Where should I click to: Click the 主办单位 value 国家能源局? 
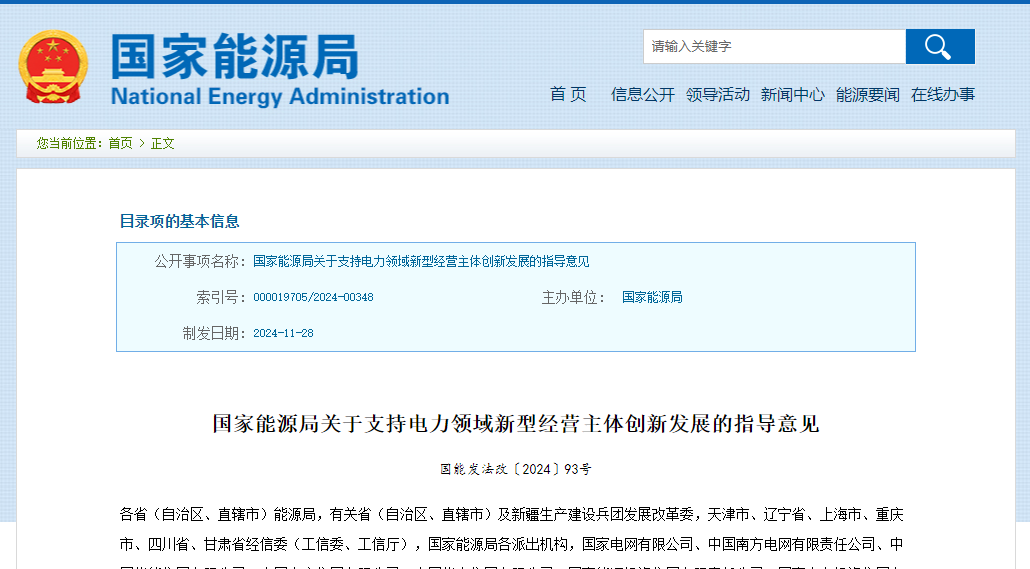coord(652,298)
